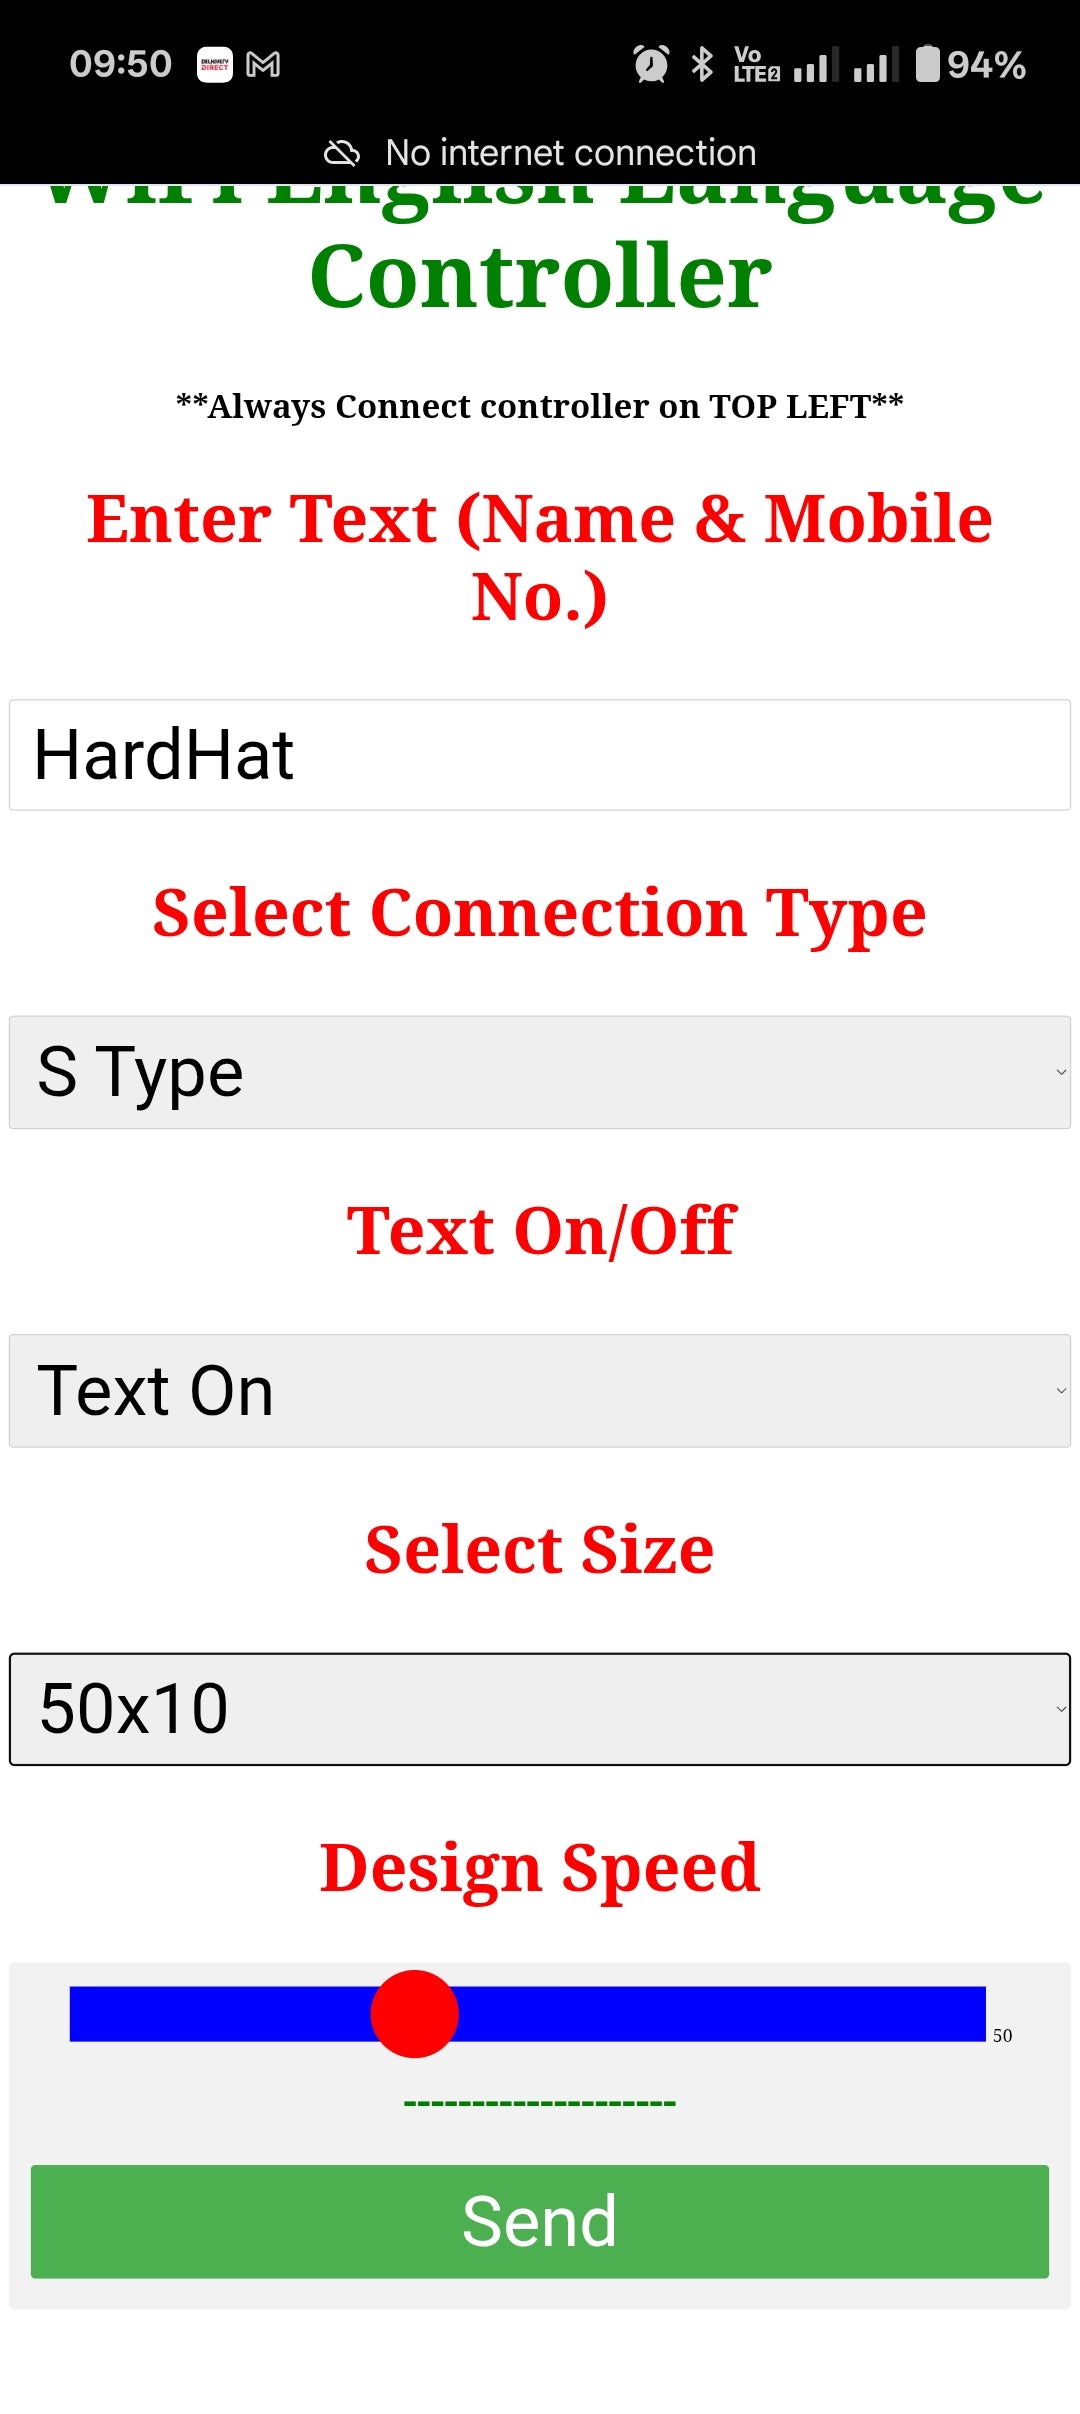Tap the crossed-out cloud offline icon
1080x2414 pixels.
click(x=343, y=152)
